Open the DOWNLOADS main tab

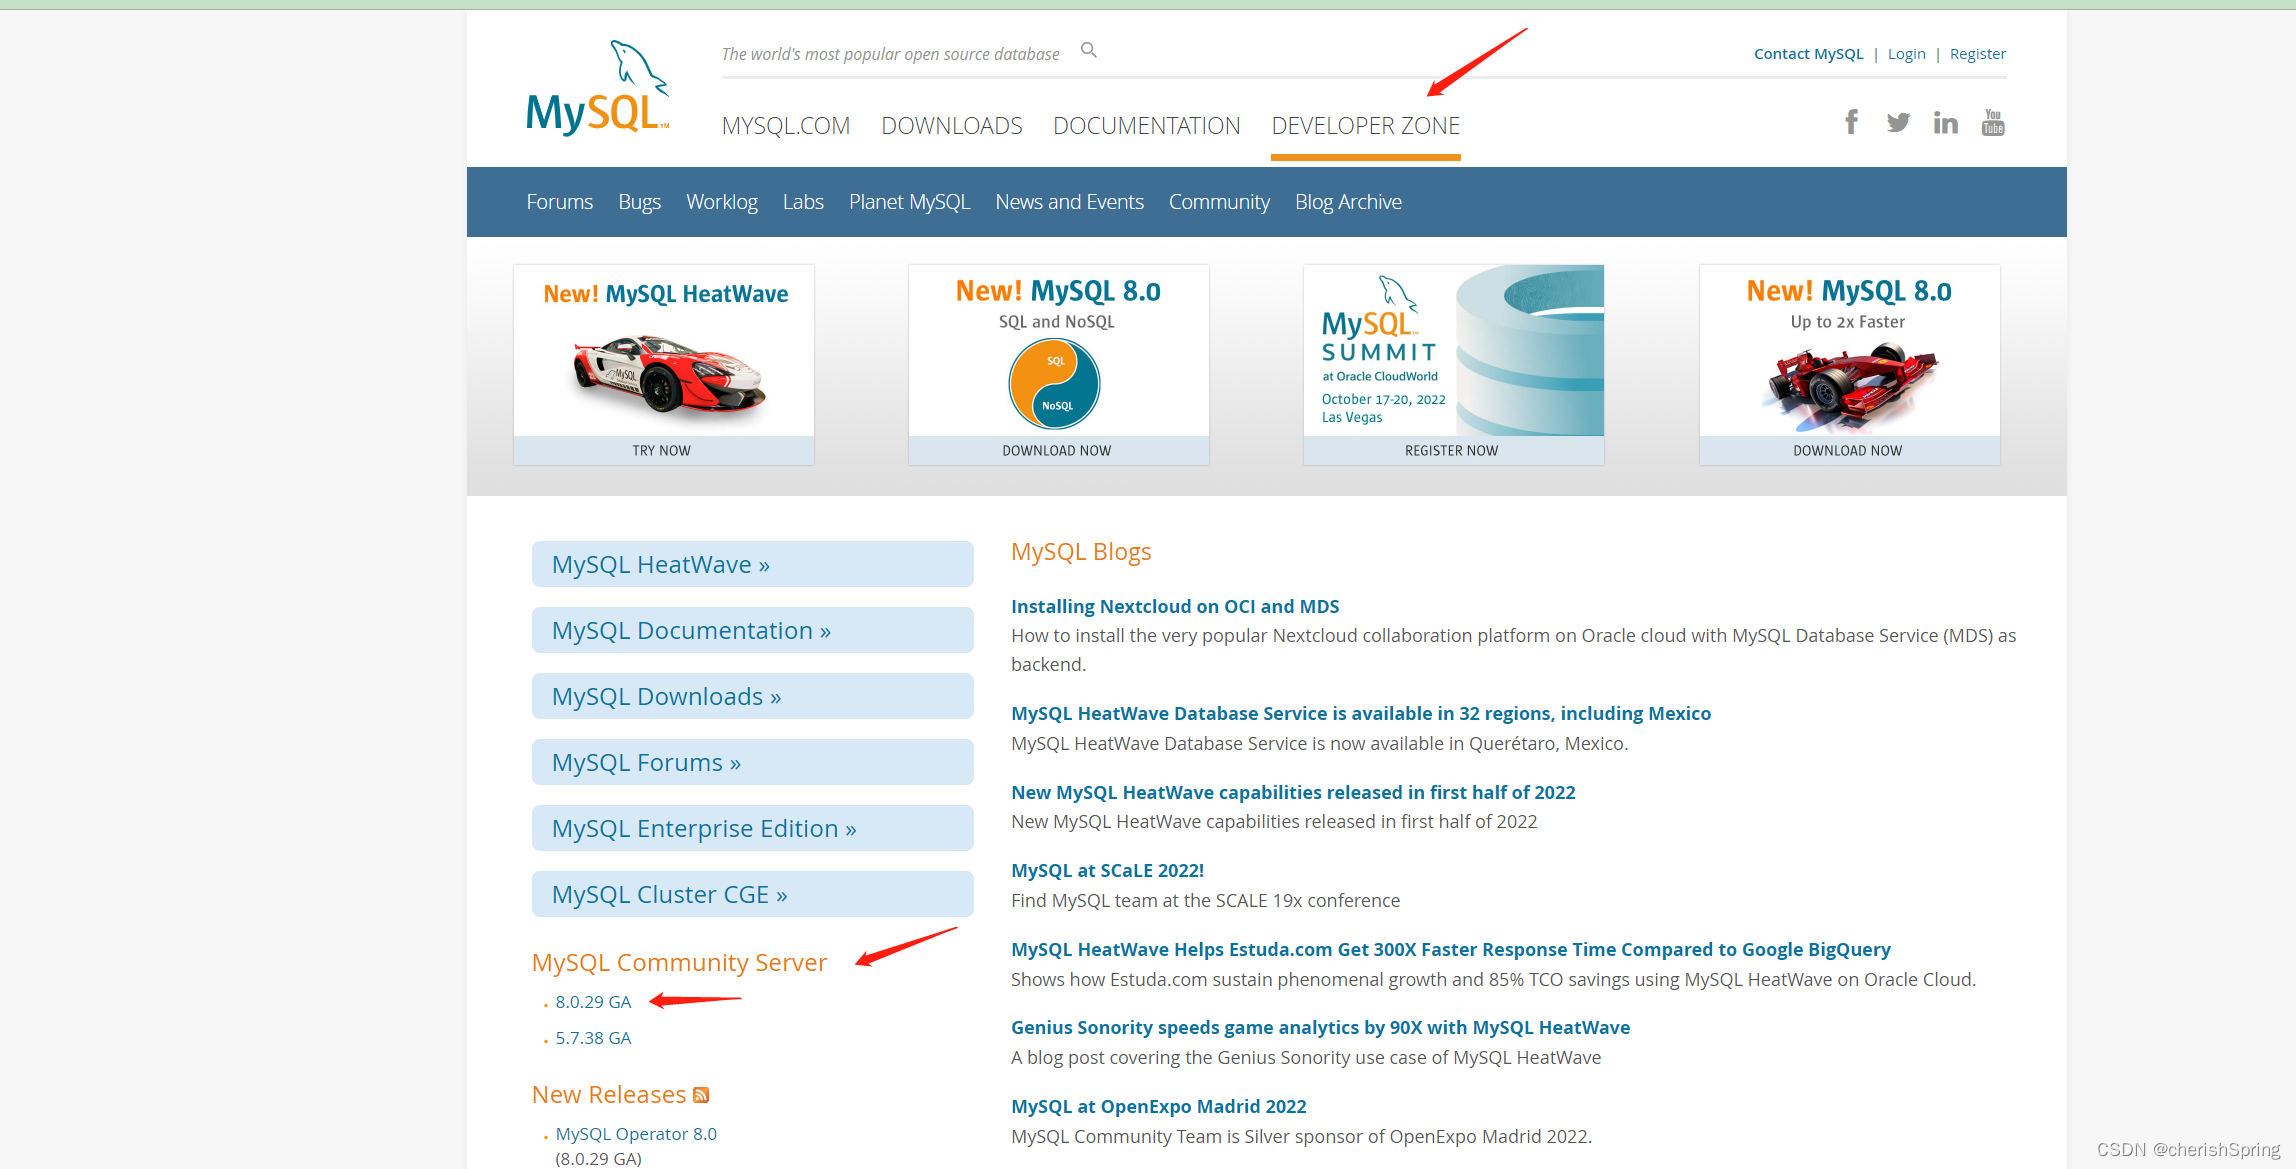tap(952, 126)
